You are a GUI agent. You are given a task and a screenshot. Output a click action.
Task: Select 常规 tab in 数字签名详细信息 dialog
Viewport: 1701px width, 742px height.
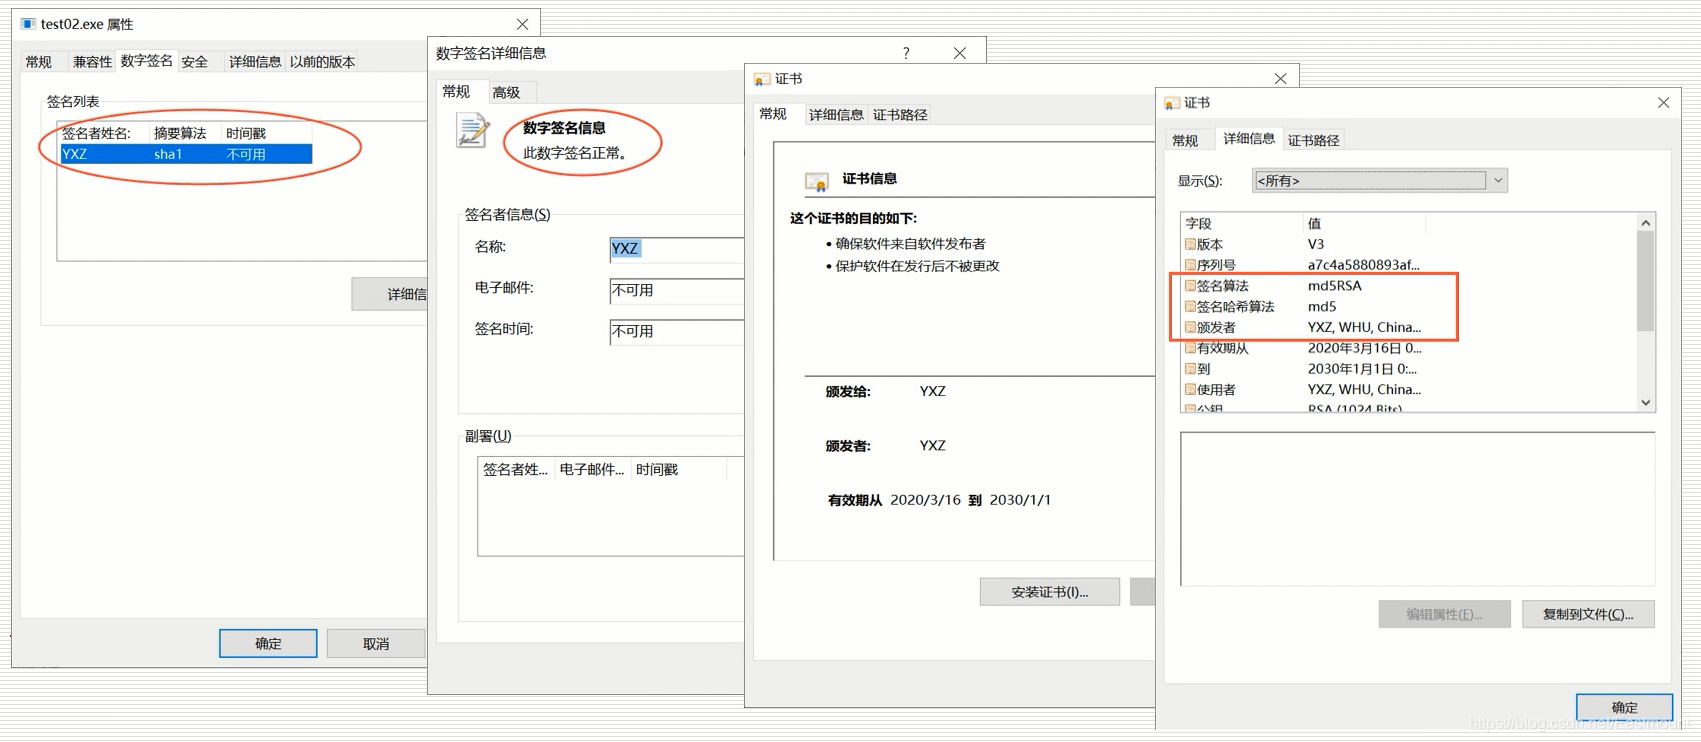coord(456,91)
